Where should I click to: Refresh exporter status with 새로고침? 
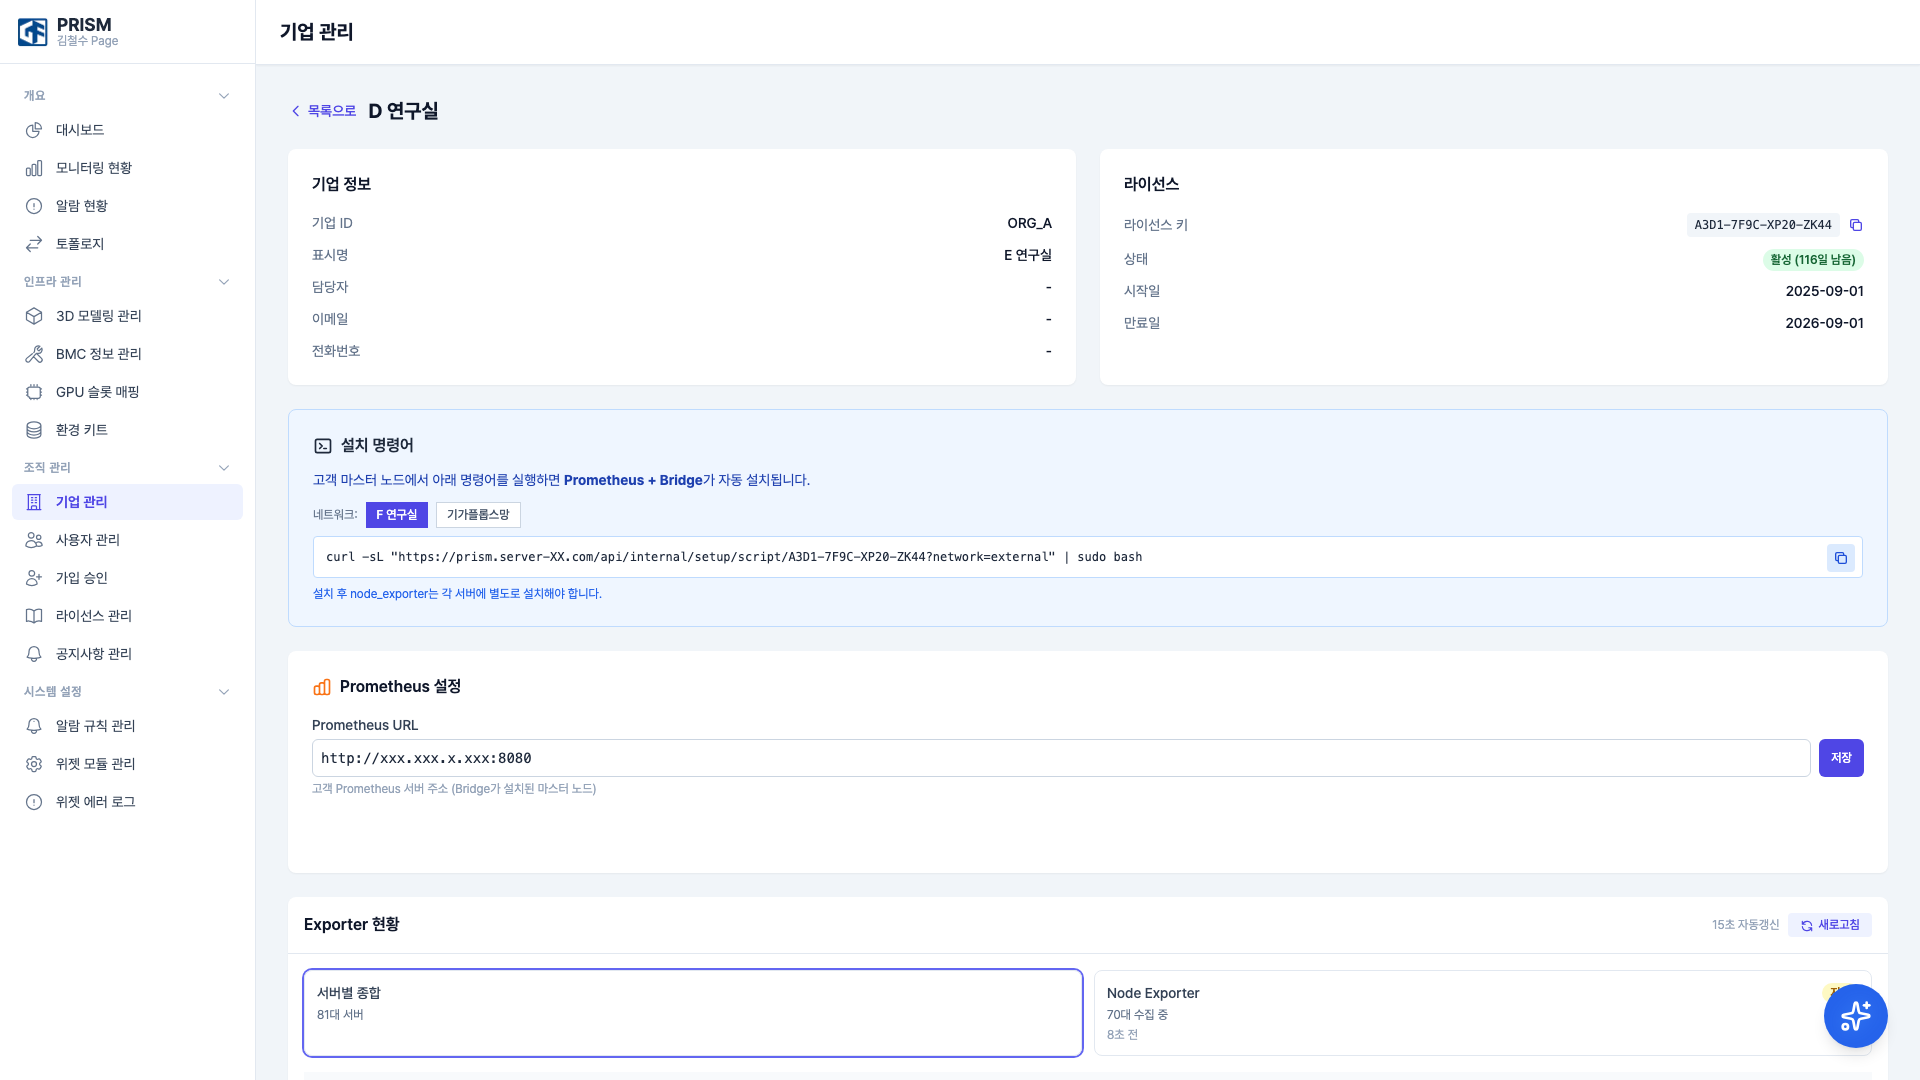pyautogui.click(x=1830, y=925)
